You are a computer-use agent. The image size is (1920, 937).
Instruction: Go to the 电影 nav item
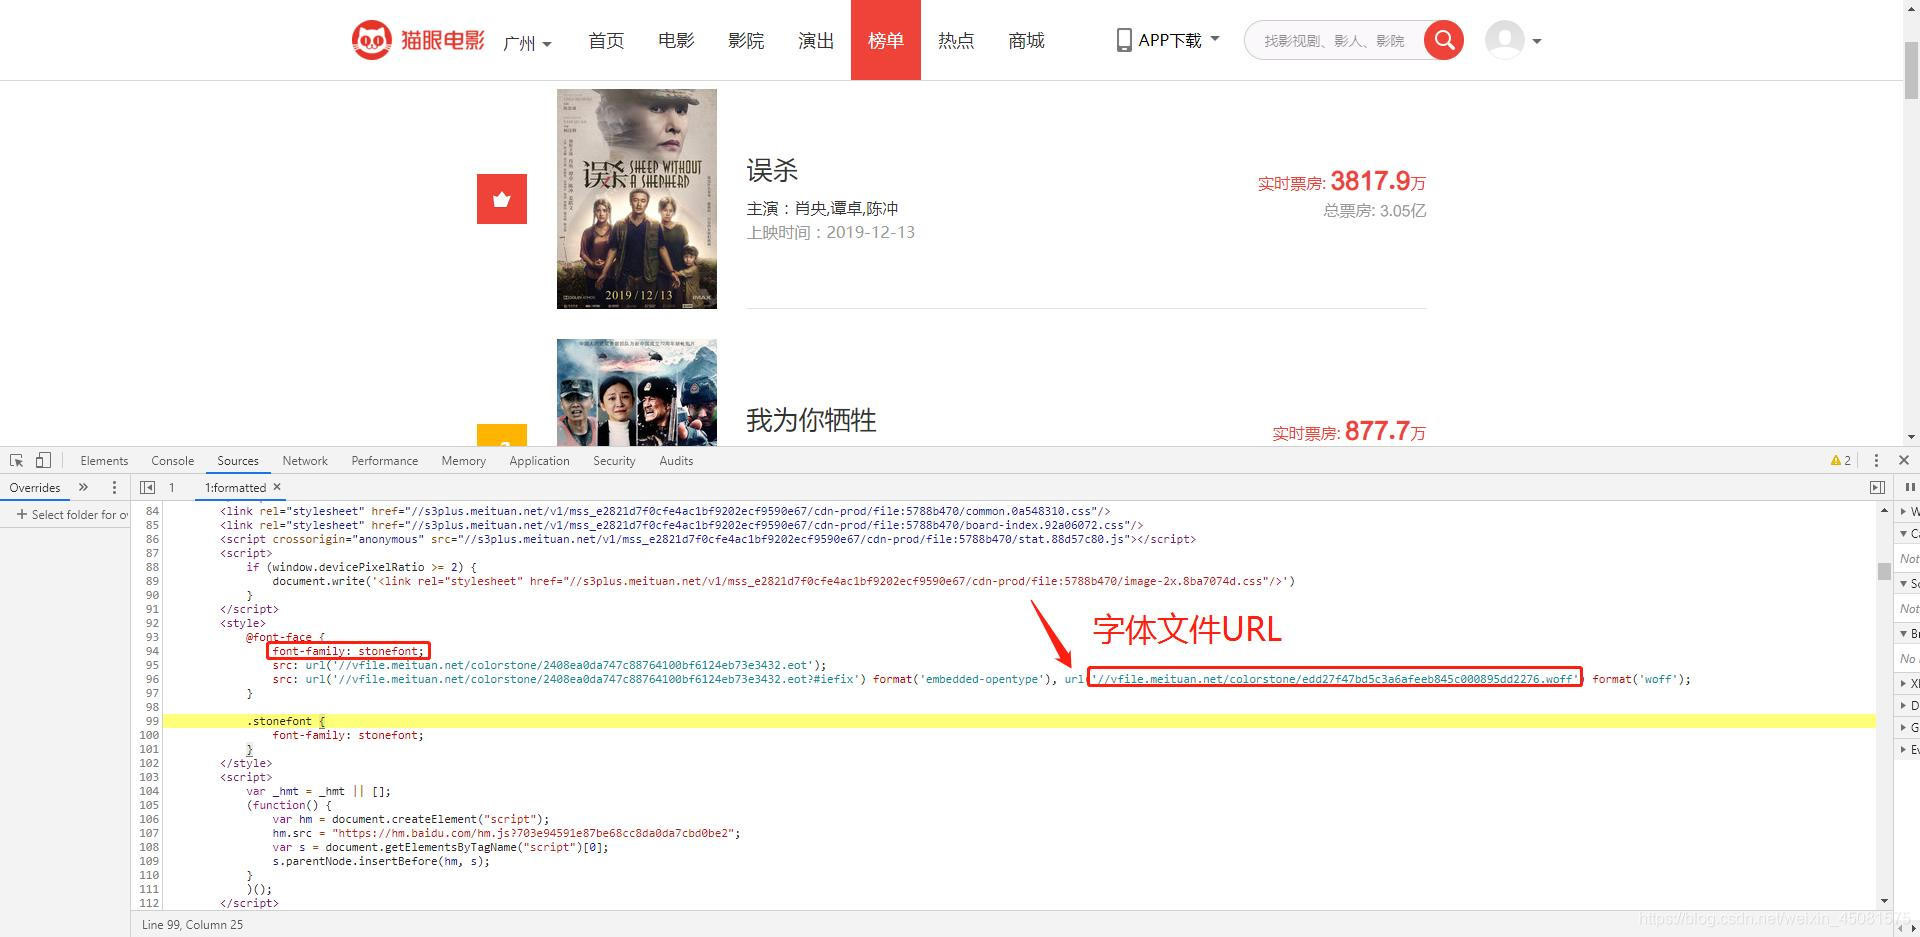676,40
